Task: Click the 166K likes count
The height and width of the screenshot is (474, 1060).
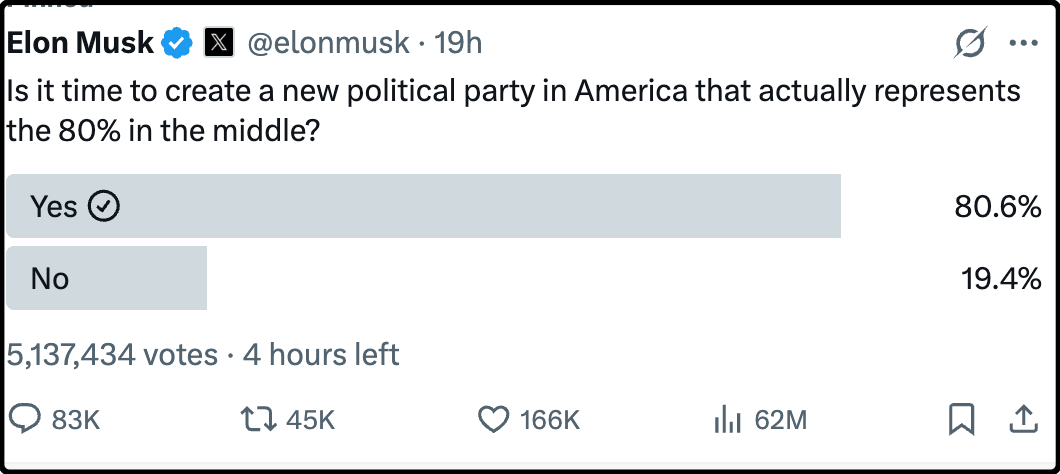Action: point(550,421)
